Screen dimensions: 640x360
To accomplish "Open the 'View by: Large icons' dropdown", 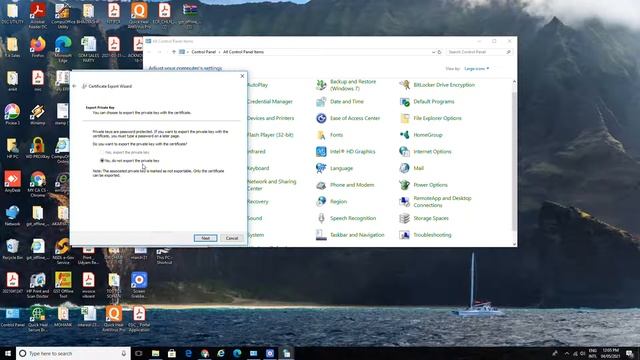I will [477, 69].
